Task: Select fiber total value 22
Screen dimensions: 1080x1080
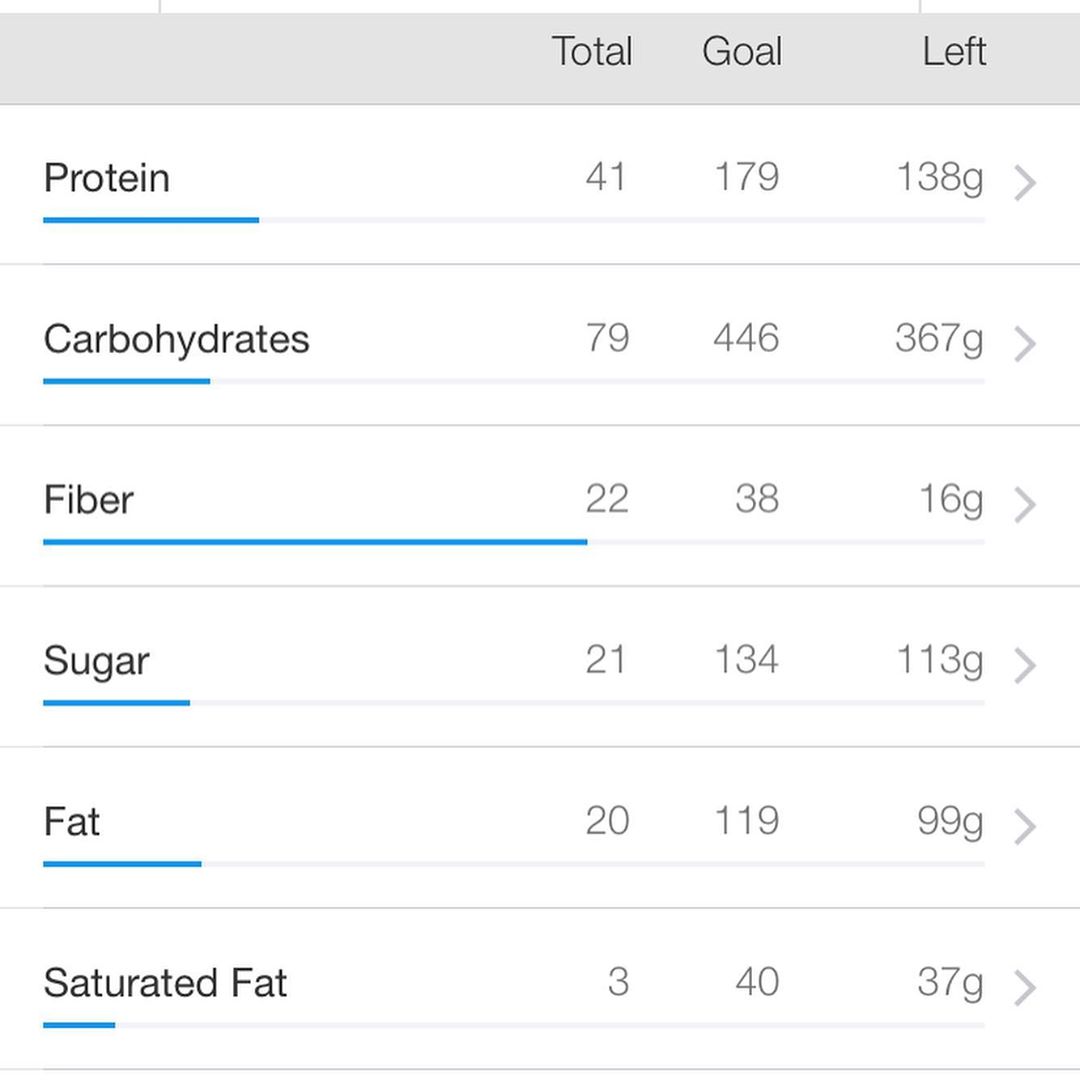Action: [607, 499]
